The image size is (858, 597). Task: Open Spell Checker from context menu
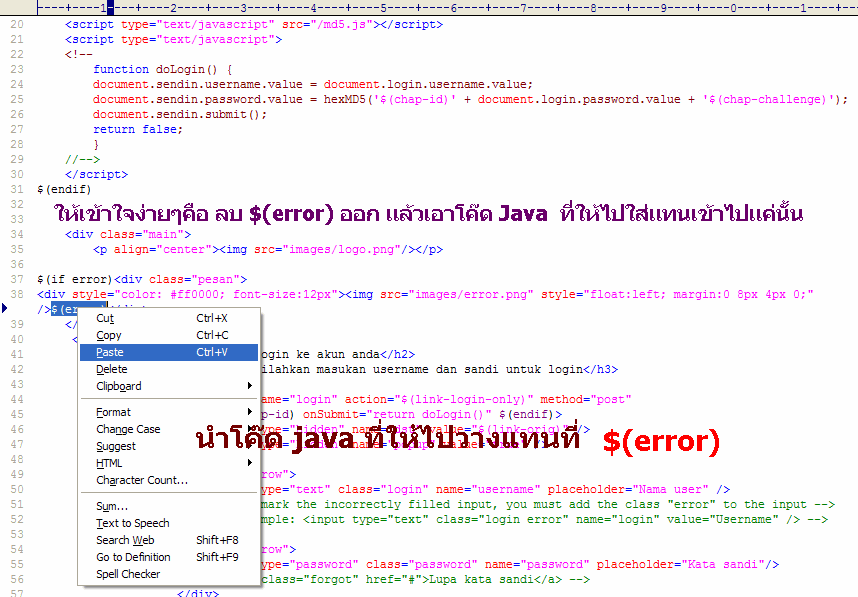pos(169,575)
